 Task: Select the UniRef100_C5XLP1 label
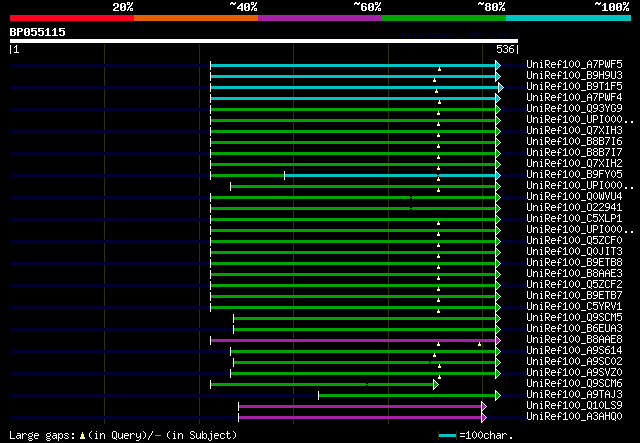pyautogui.click(x=574, y=218)
